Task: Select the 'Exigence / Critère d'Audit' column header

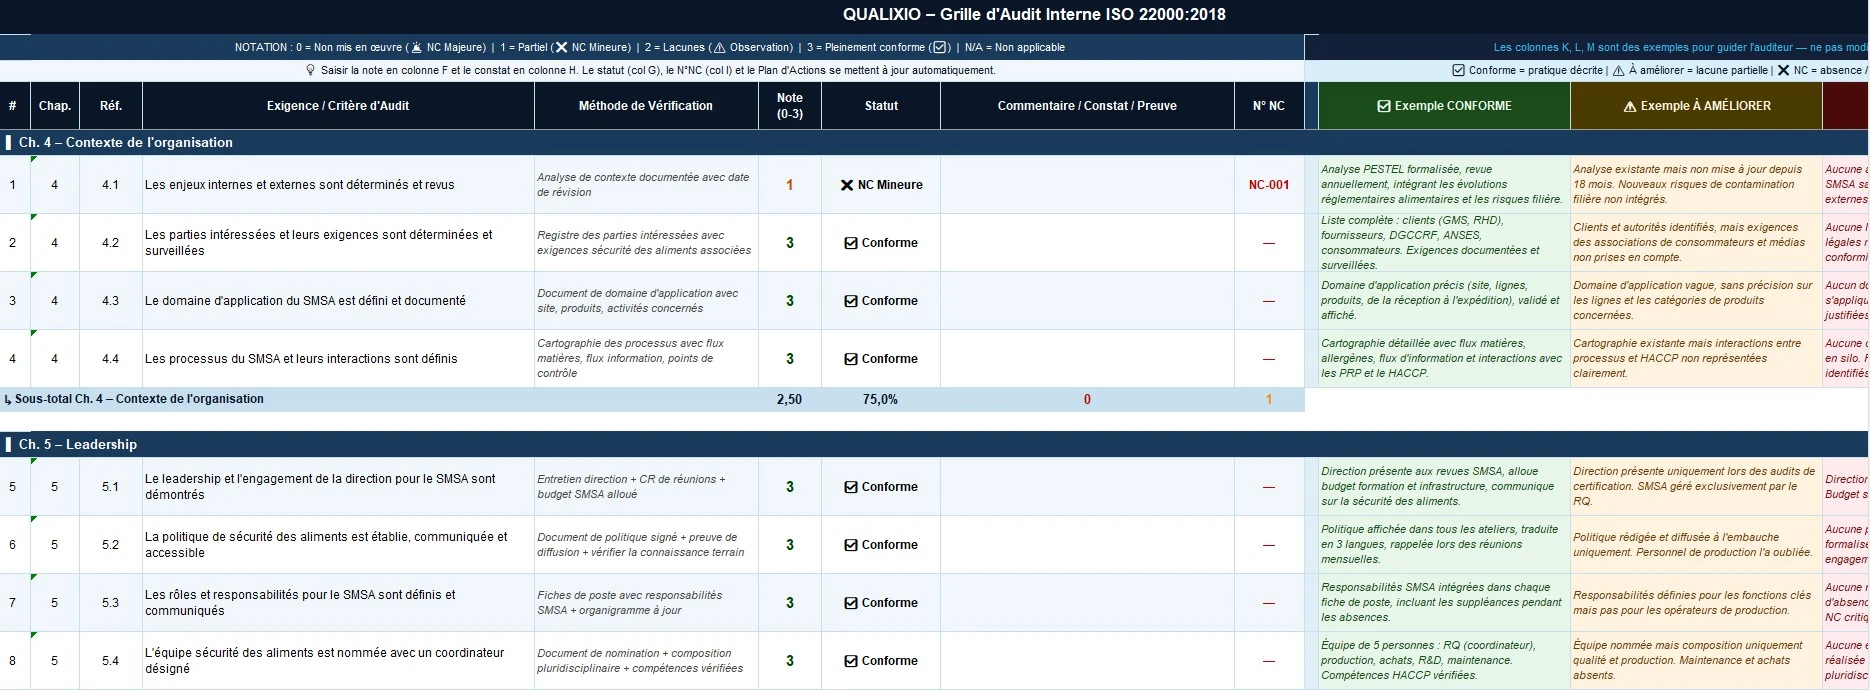Action: click(338, 105)
